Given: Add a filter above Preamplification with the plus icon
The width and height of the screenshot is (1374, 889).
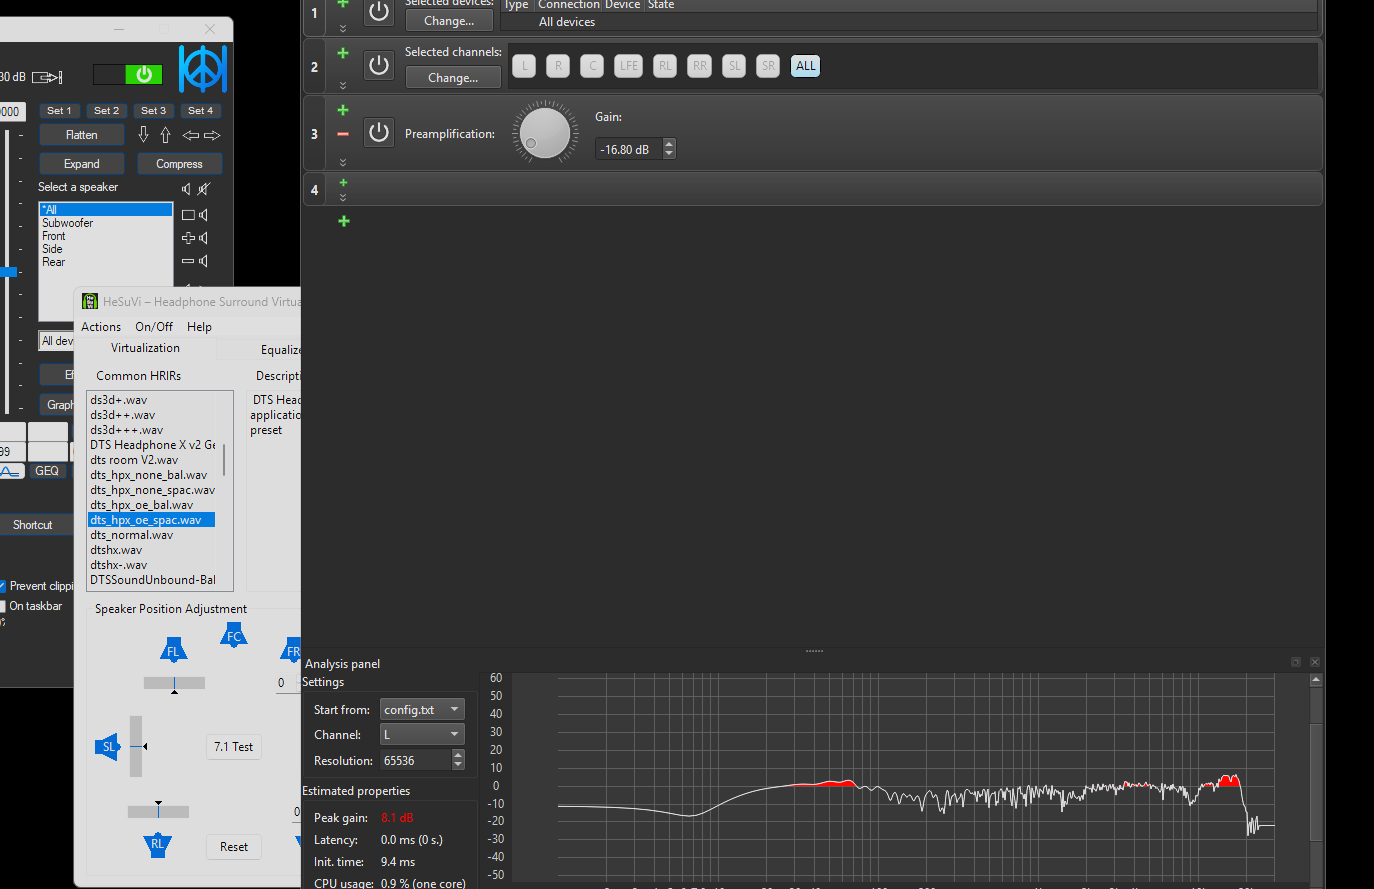Looking at the screenshot, I should pyautogui.click(x=343, y=110).
